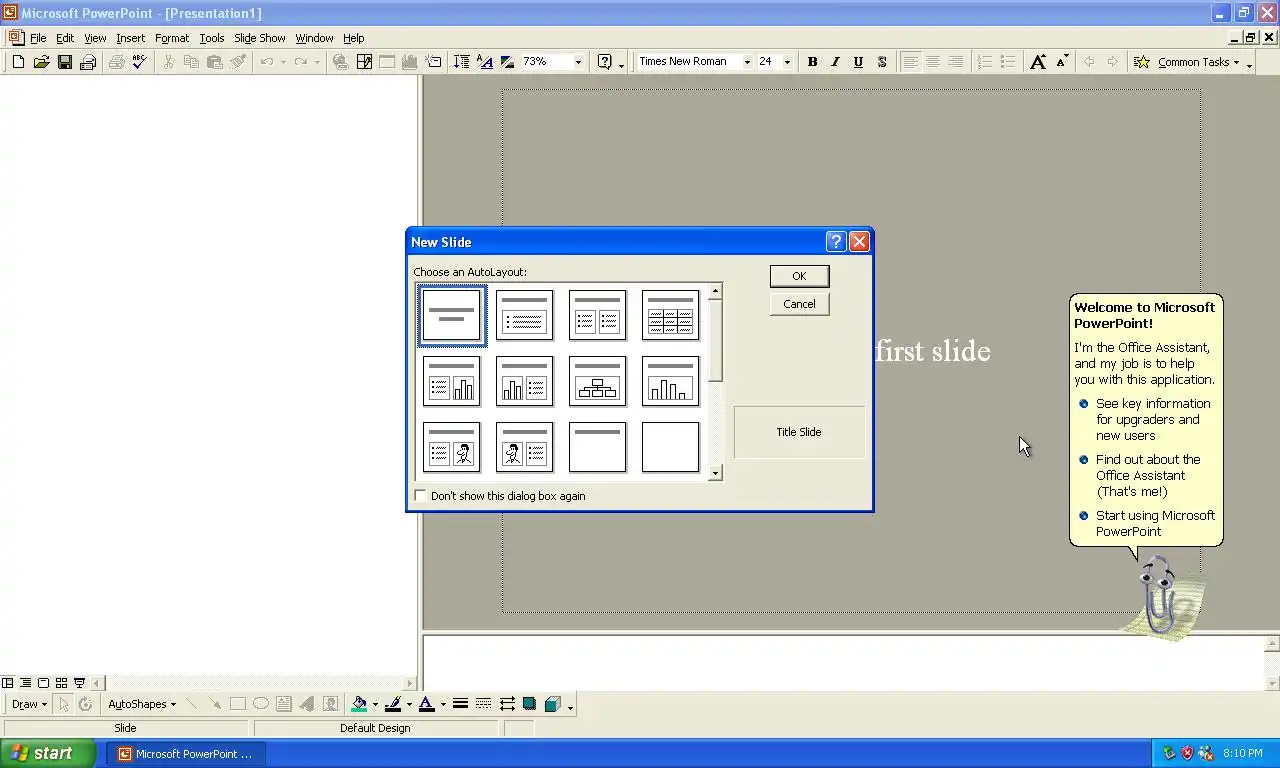
Task: Click OK in New Slide dialog
Action: [799, 276]
